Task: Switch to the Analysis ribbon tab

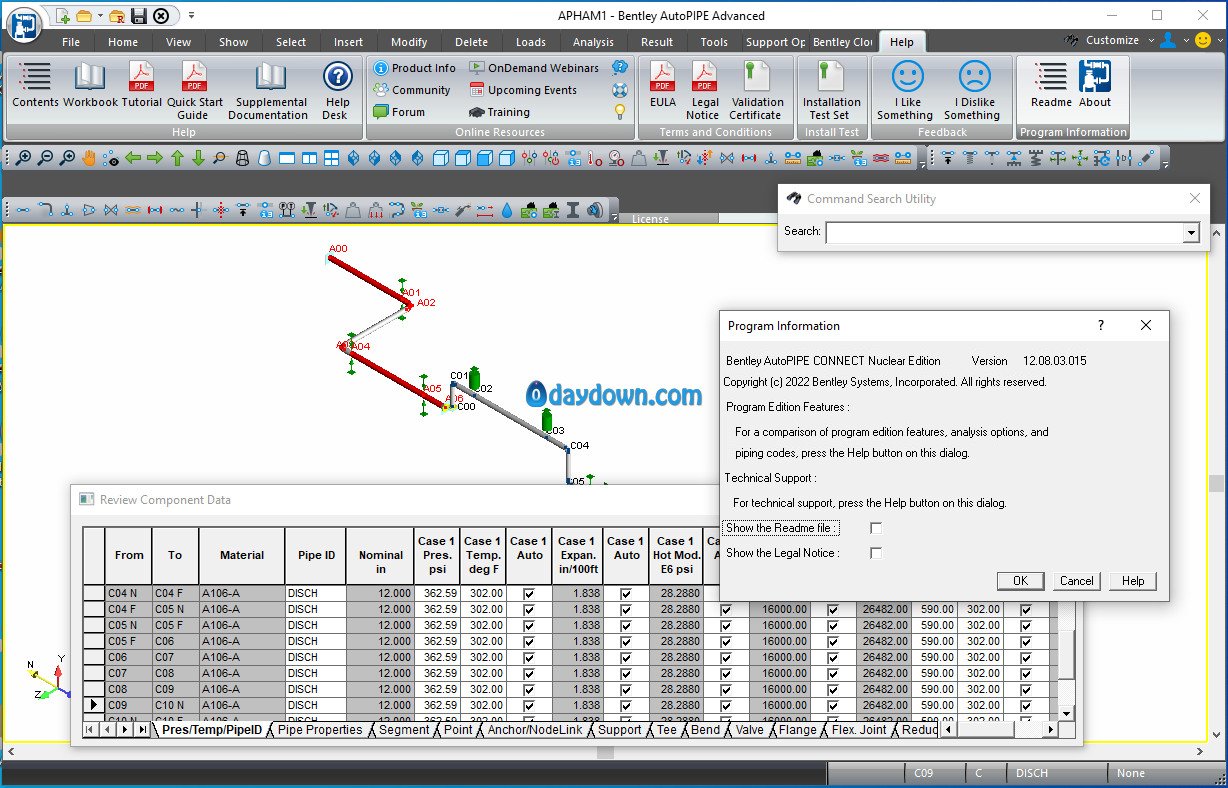Action: 594,42
